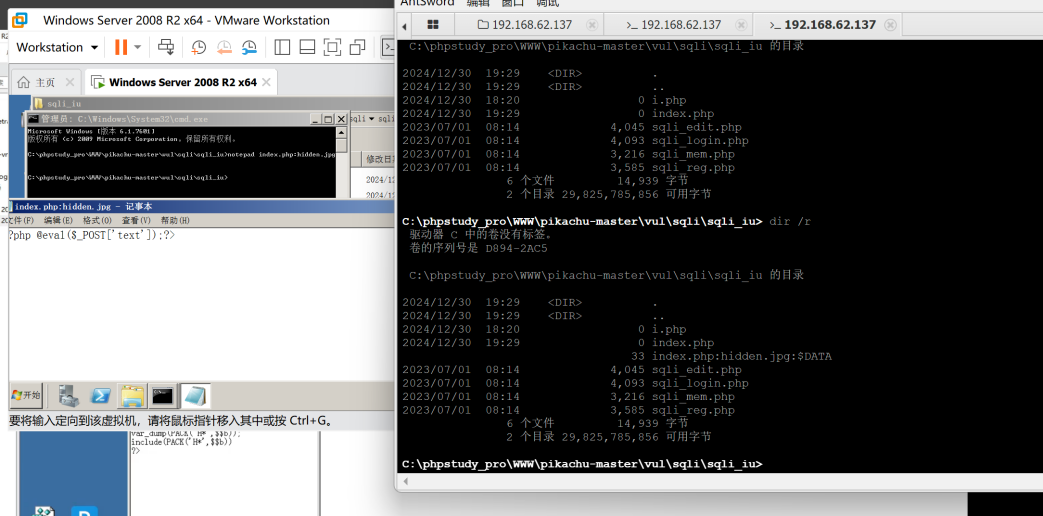Click the D894-2AC5 volume serial line
This screenshot has width=1043, height=516.
click(478, 248)
